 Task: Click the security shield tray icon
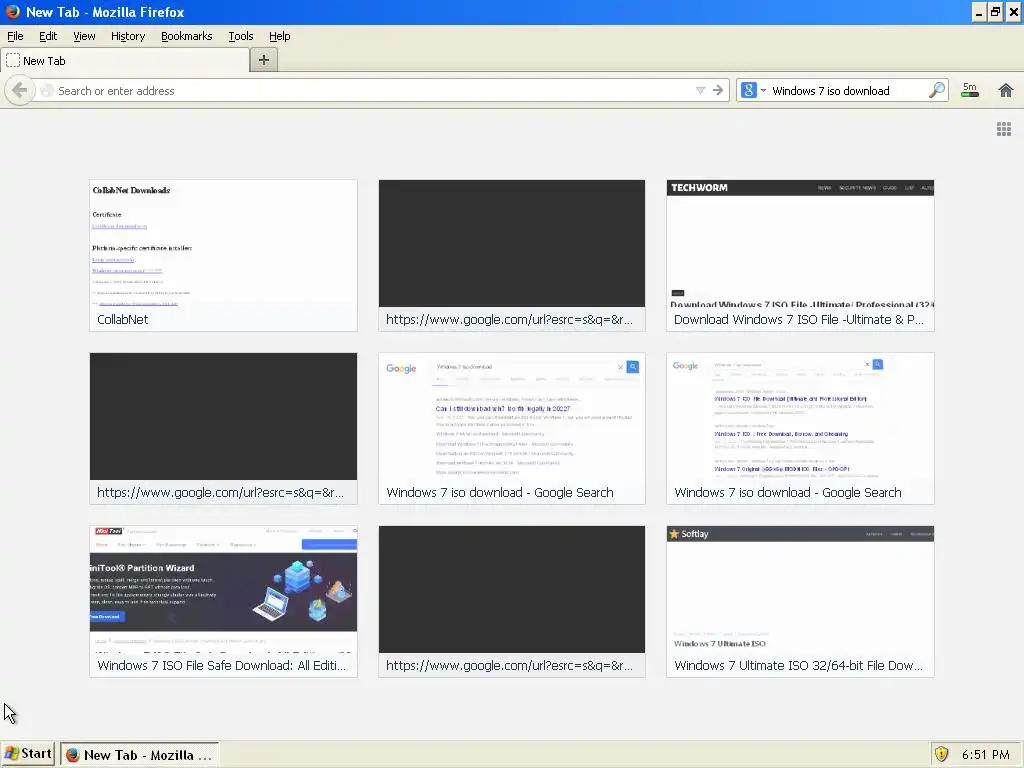coord(941,754)
